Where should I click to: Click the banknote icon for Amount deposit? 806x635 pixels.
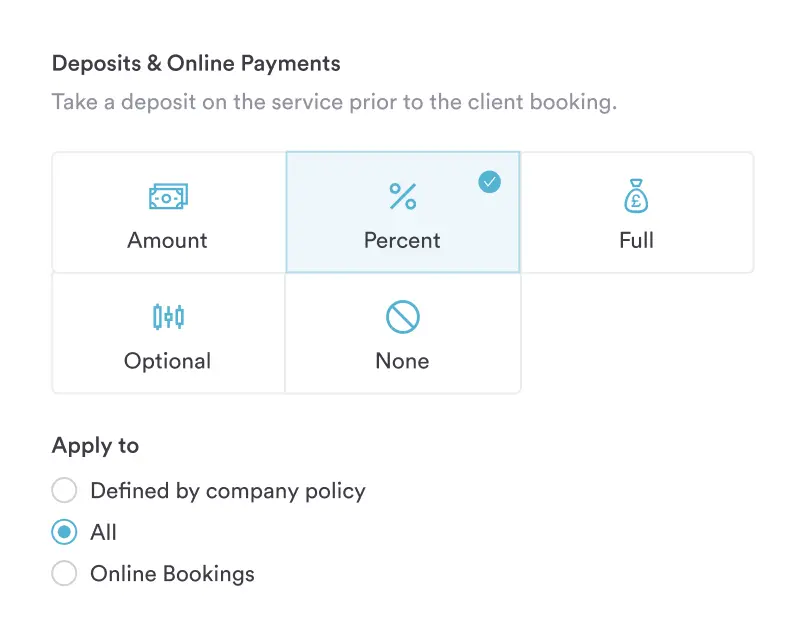click(x=168, y=197)
